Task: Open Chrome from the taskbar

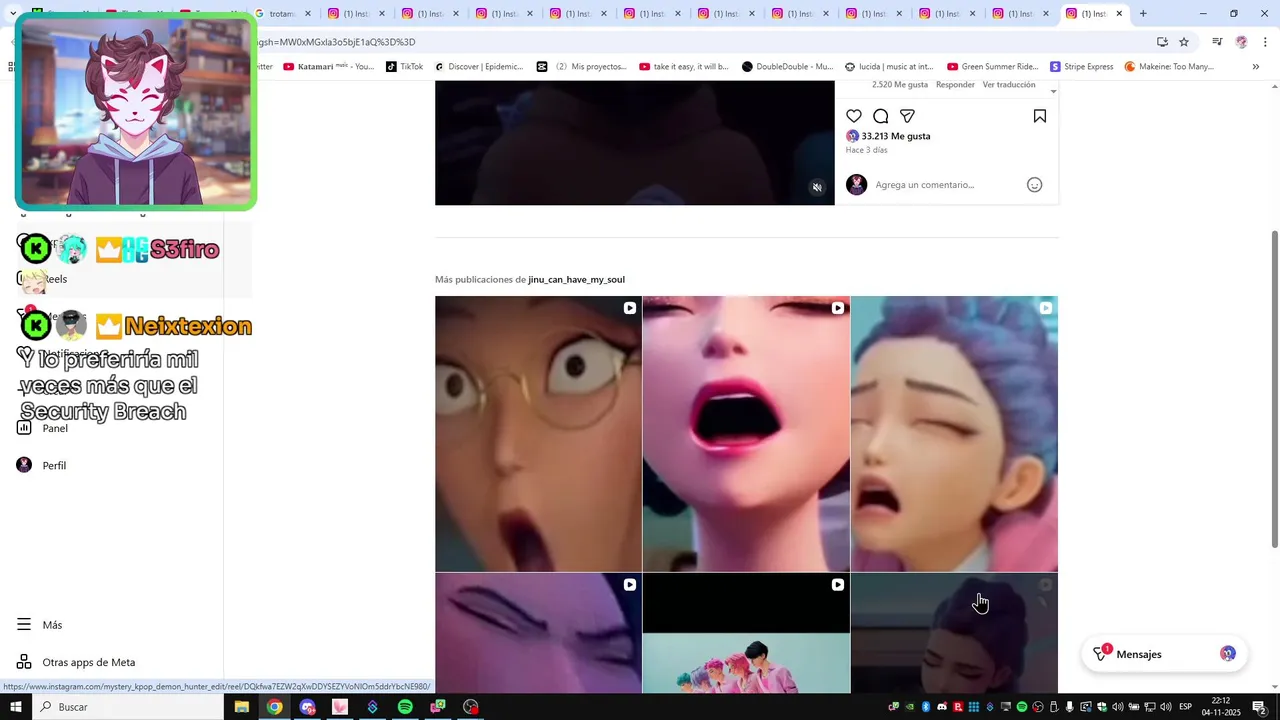Action: tap(274, 707)
